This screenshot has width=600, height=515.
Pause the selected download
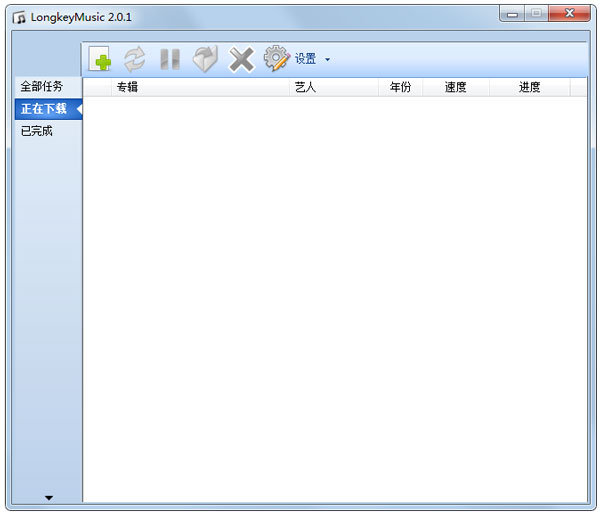click(170, 59)
